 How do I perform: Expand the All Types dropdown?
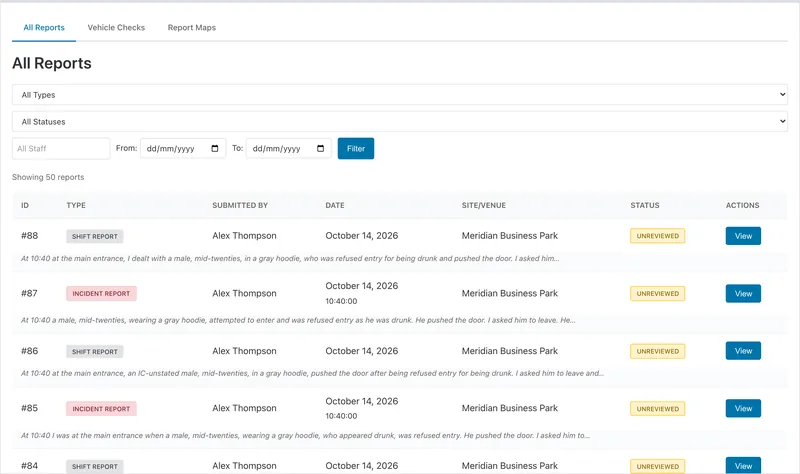click(x=400, y=95)
